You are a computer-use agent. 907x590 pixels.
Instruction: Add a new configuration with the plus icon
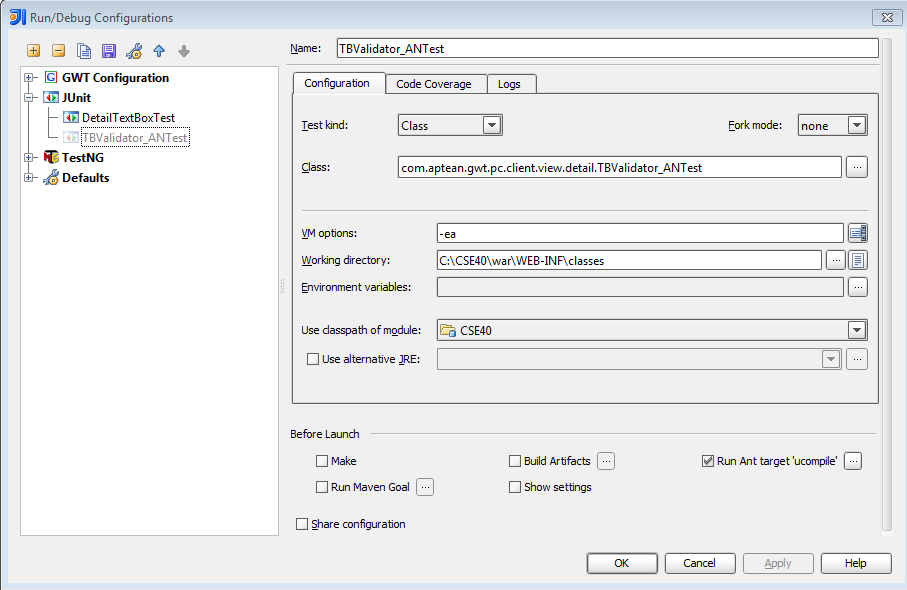tap(34, 51)
